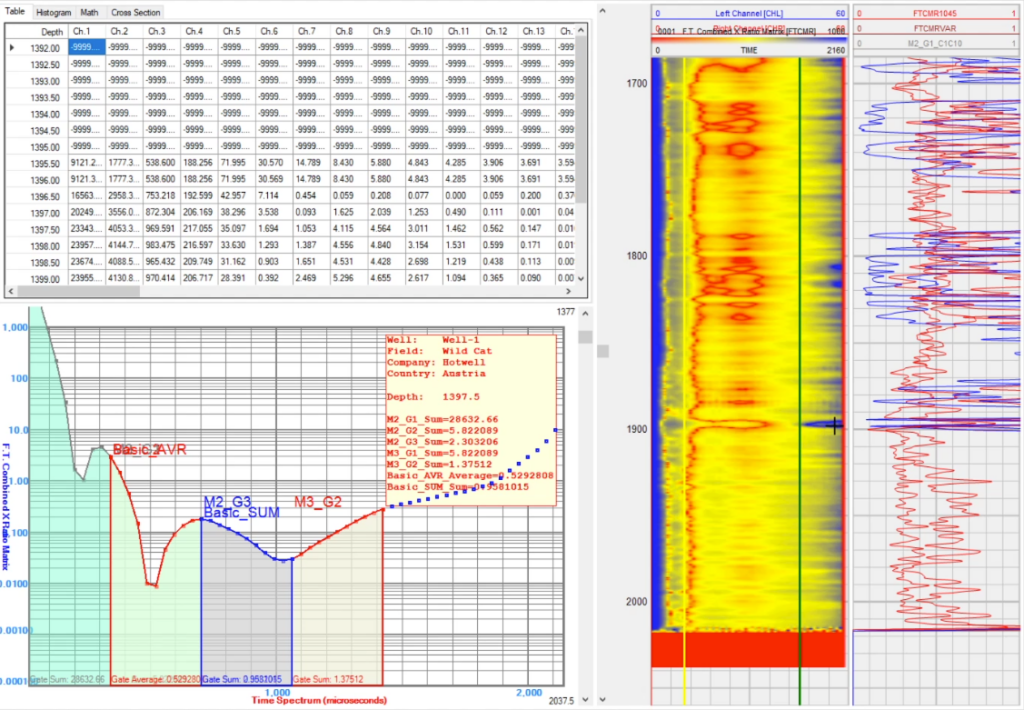1024x710 pixels.
Task: Click cell value 538.600 in row 1396.00
Action: tap(161, 180)
